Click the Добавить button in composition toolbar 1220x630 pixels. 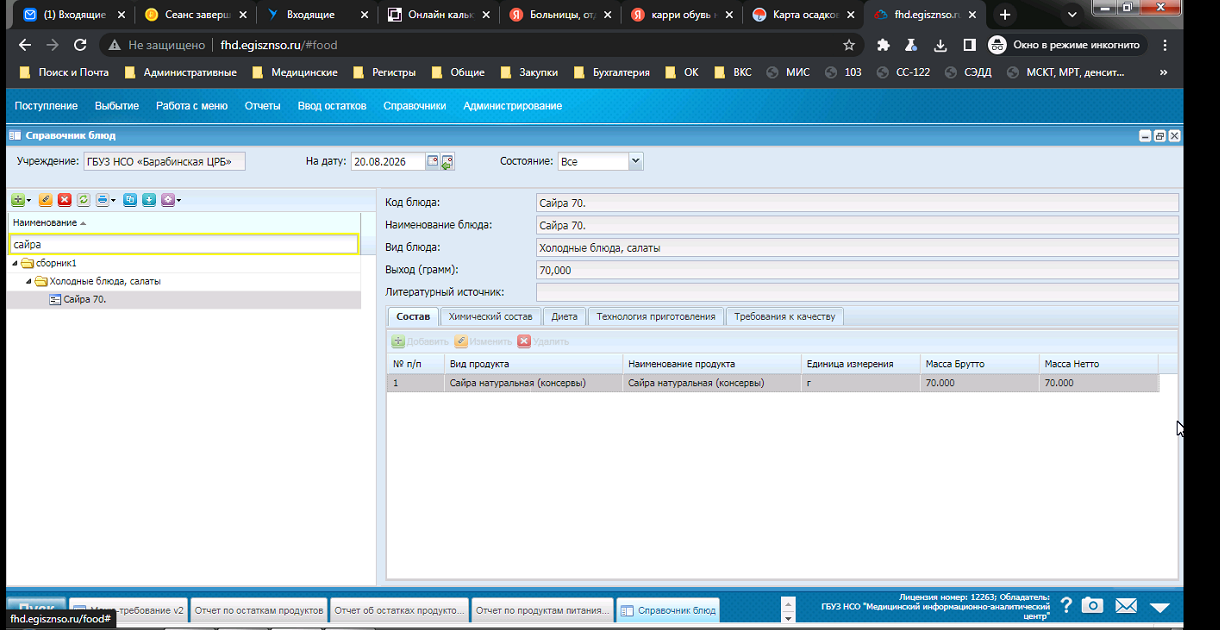tap(420, 342)
